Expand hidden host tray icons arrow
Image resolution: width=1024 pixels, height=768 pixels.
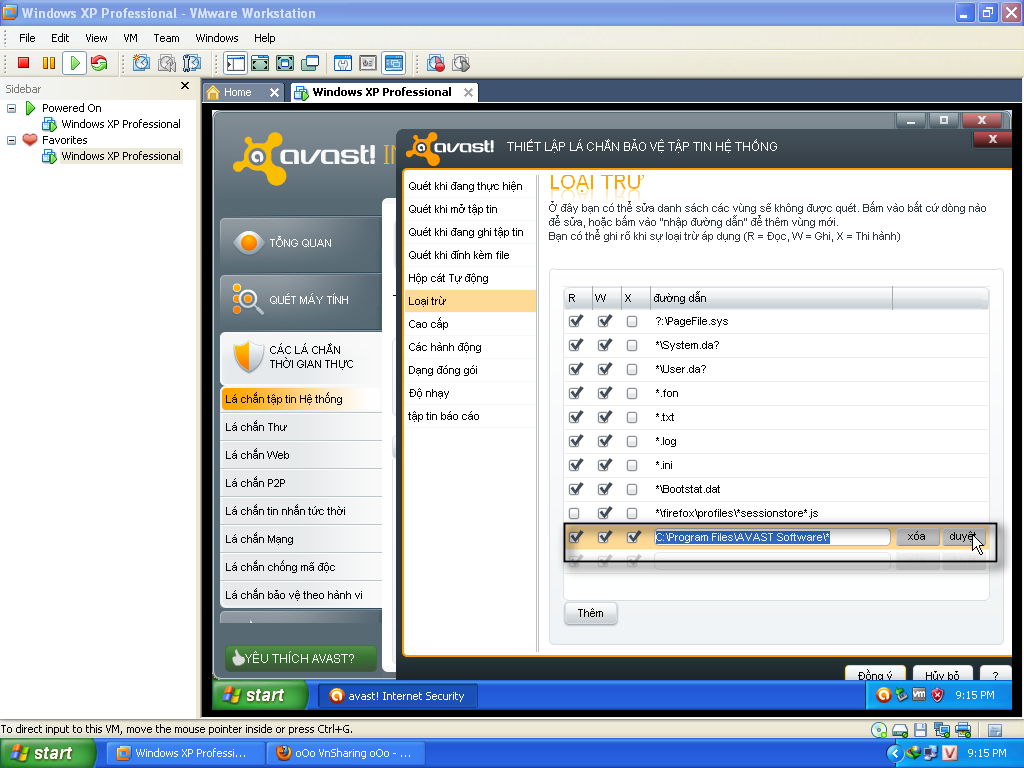(895, 754)
